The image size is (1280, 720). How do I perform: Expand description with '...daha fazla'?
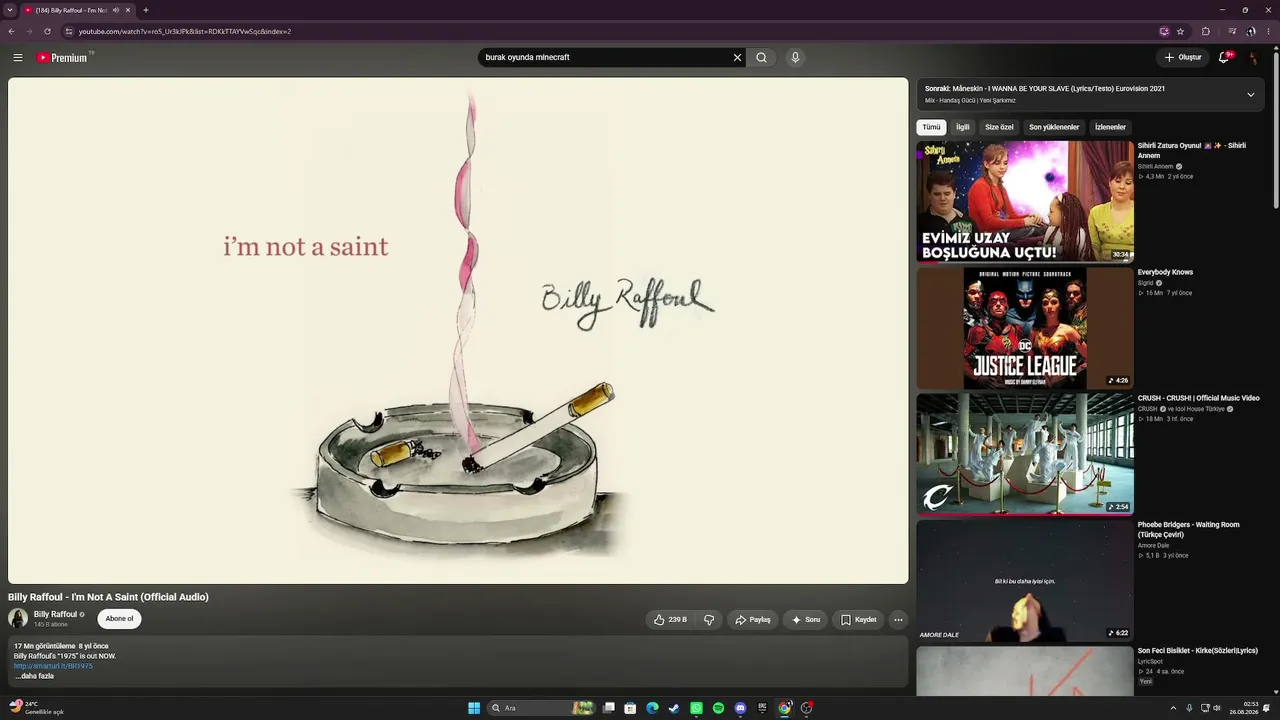(35, 676)
